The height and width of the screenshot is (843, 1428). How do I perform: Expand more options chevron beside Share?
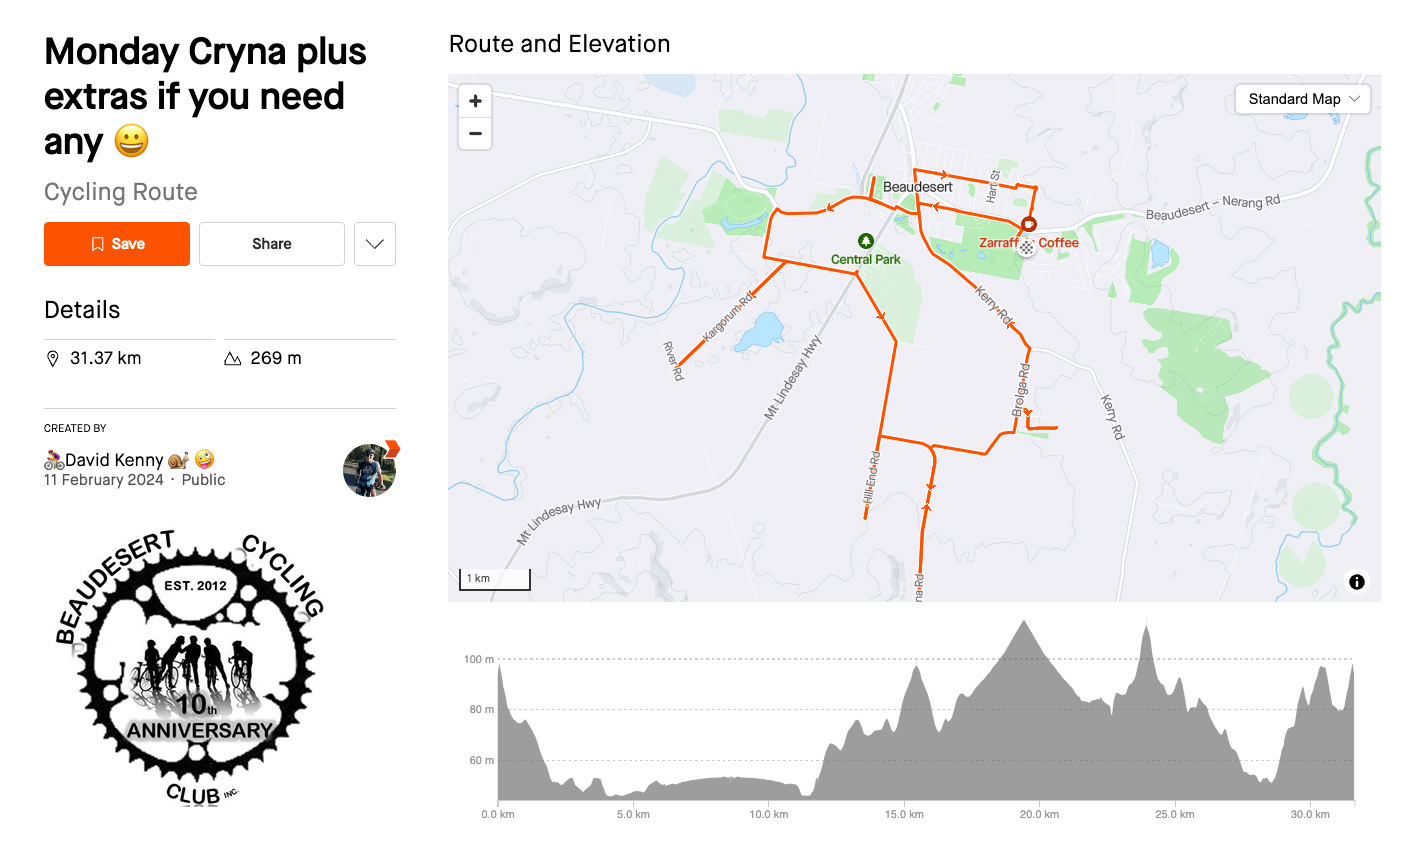[375, 244]
